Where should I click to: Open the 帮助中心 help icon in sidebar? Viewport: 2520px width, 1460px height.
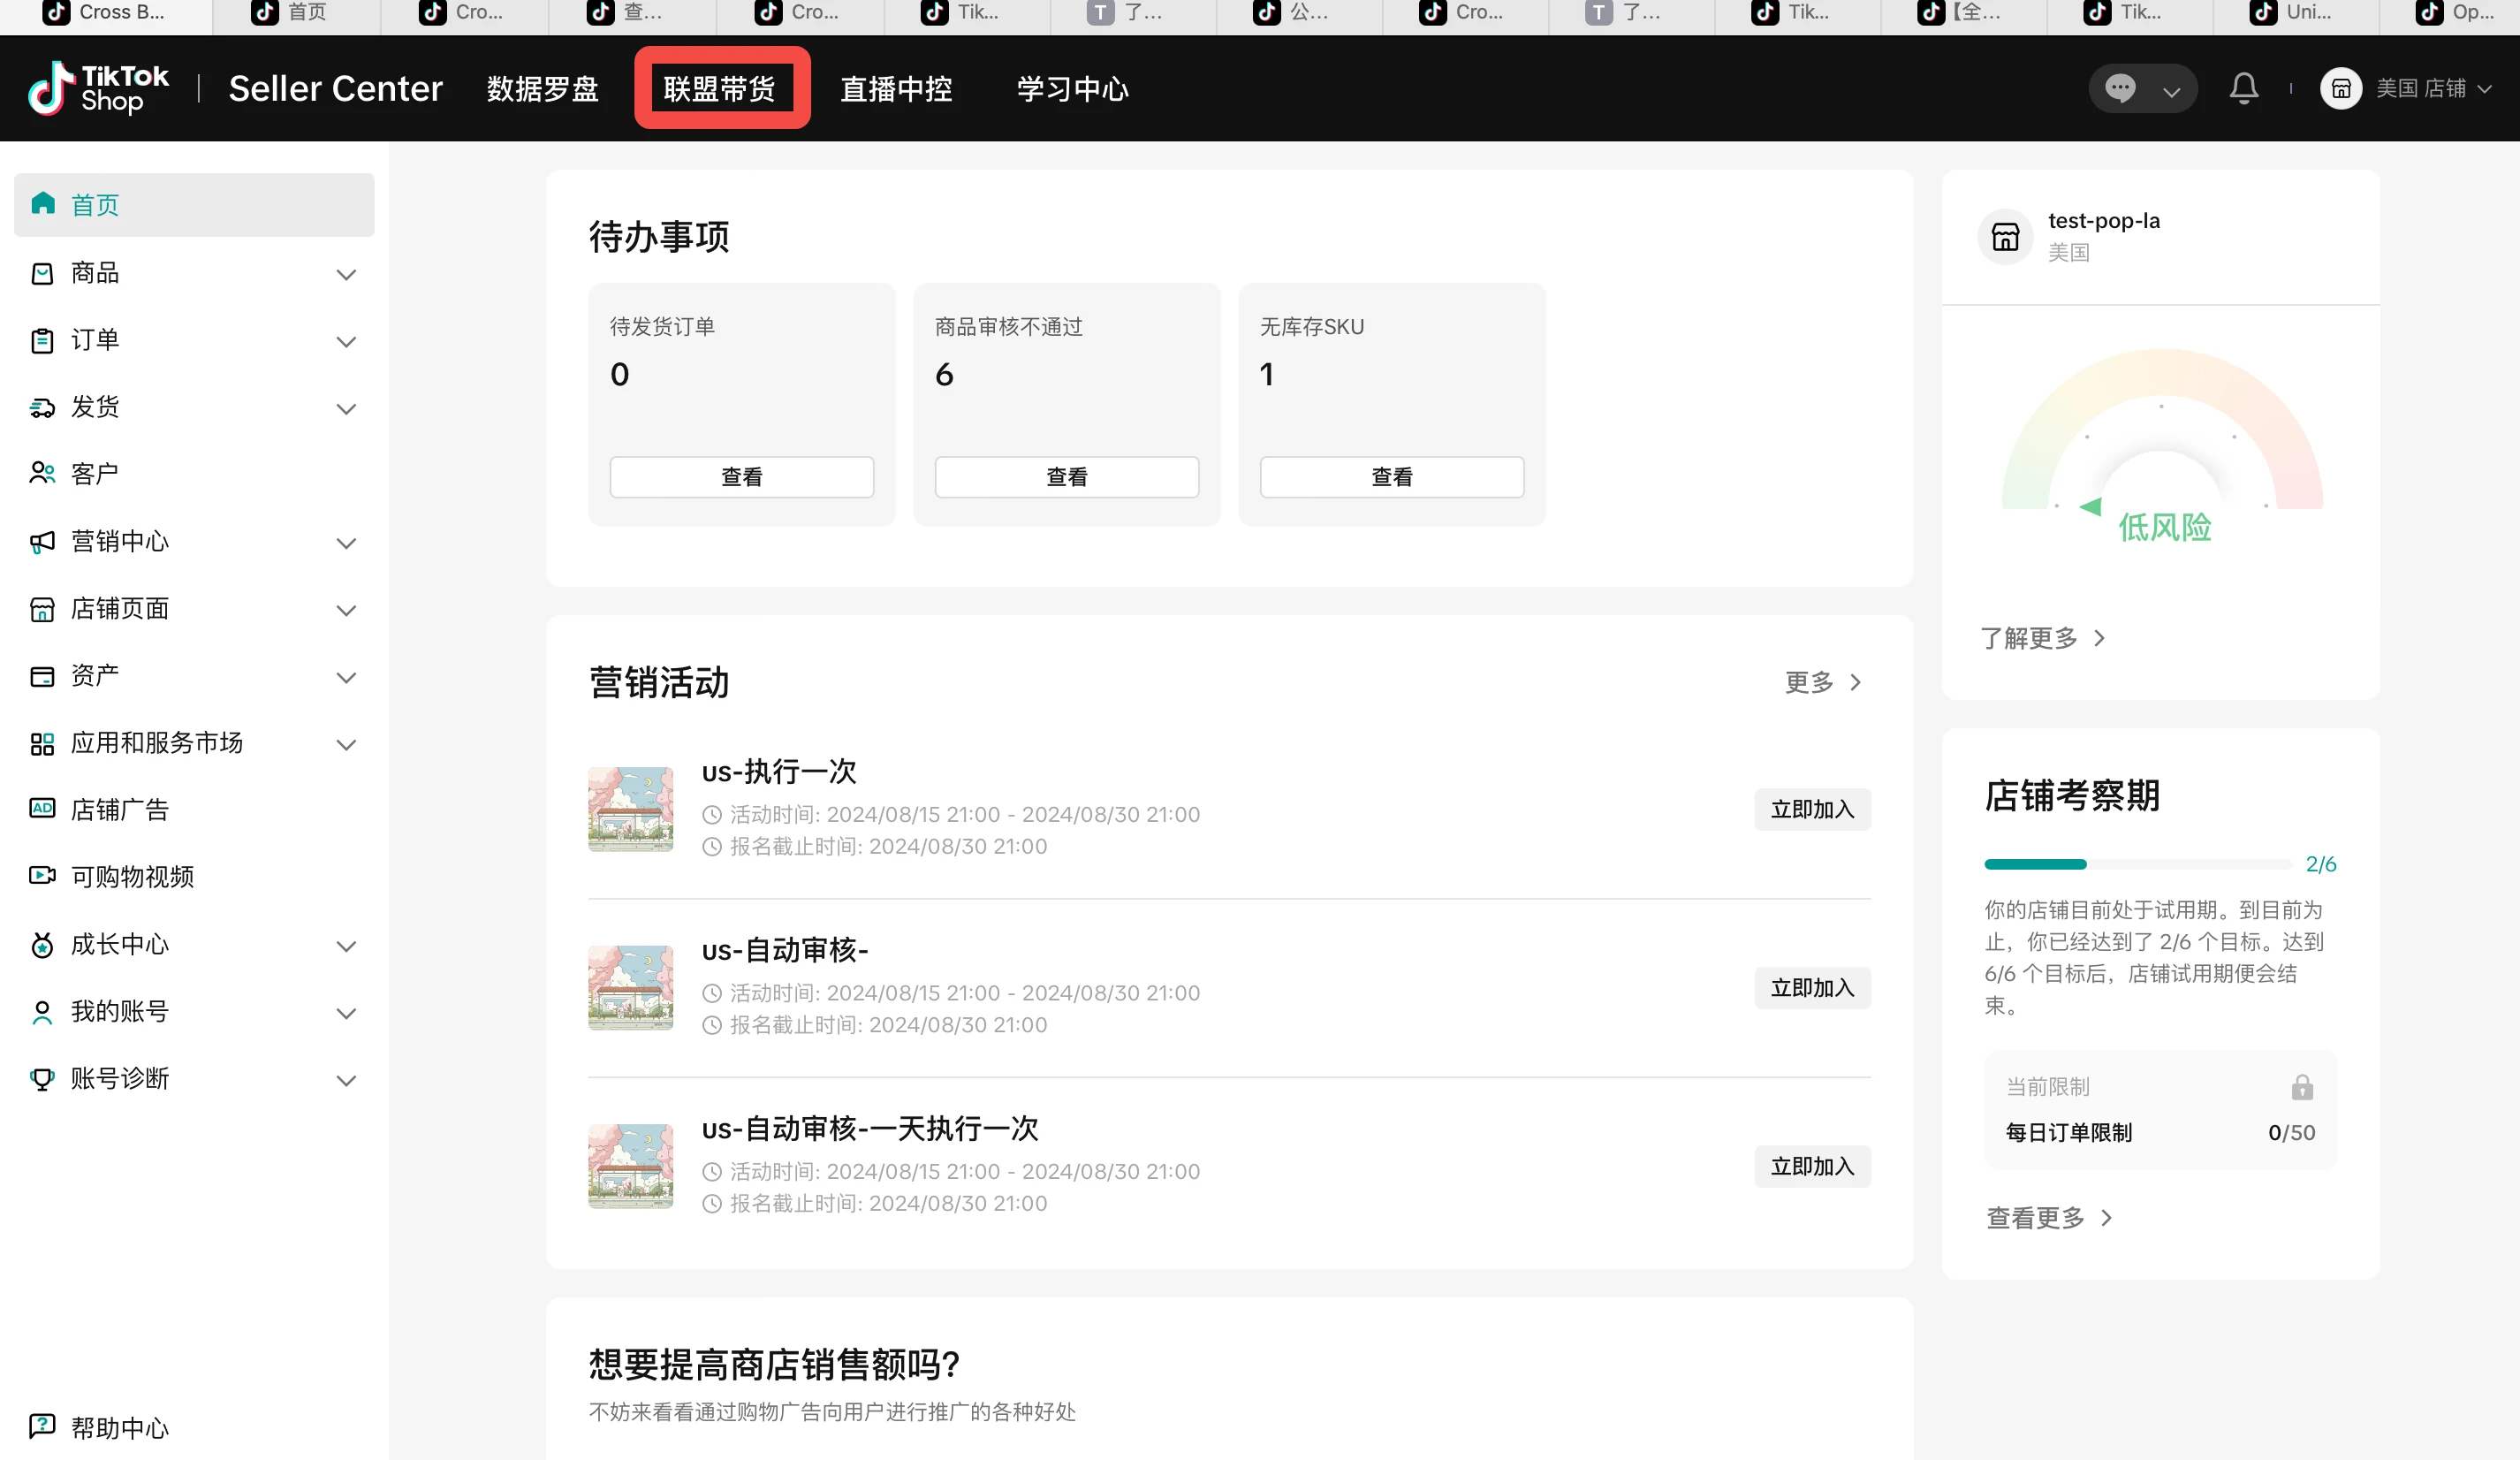(x=41, y=1427)
